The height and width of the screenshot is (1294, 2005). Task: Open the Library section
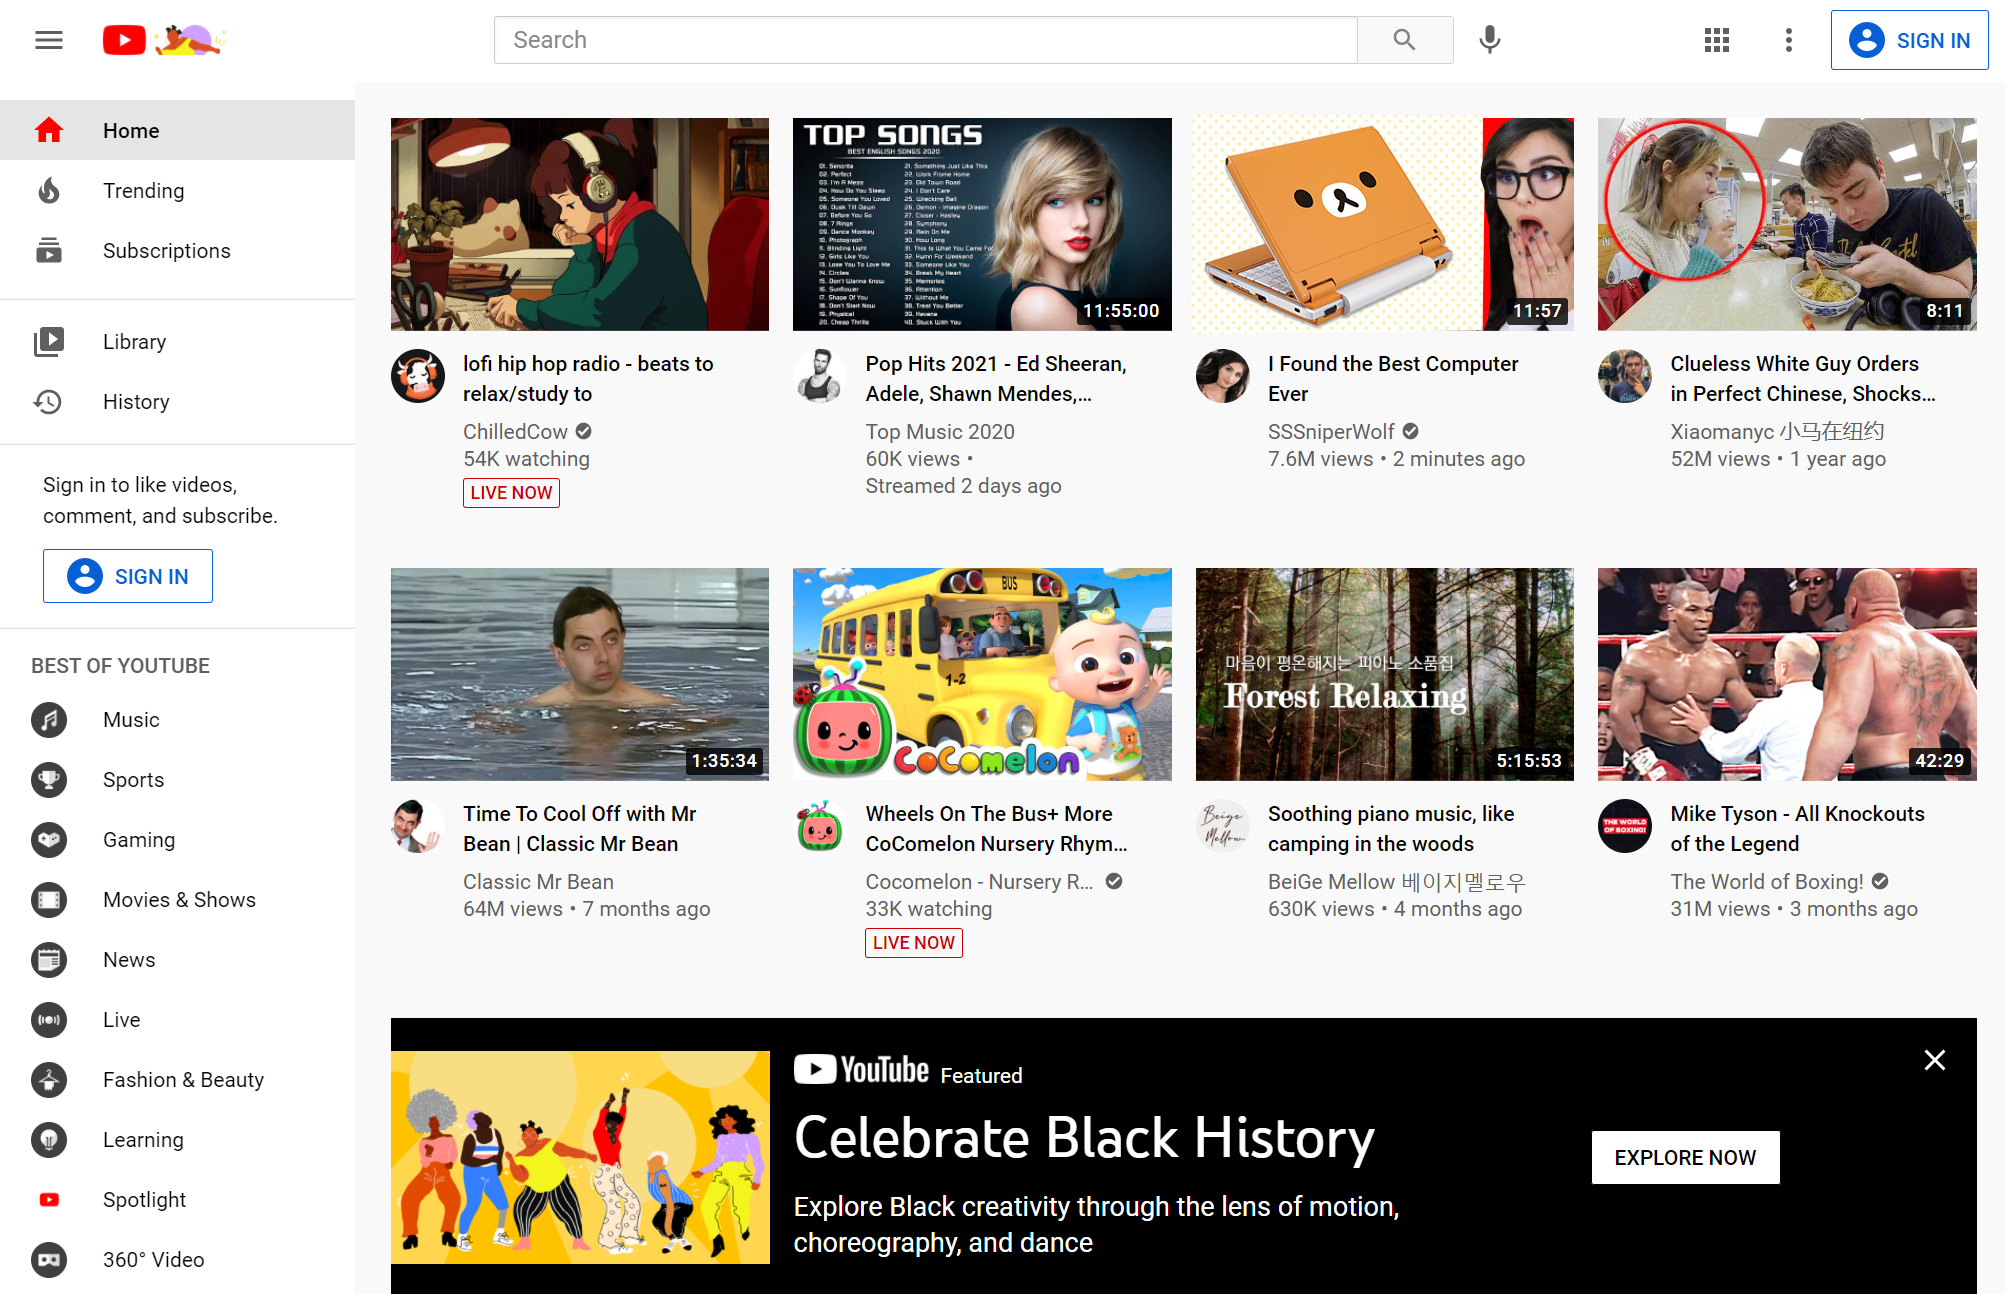tap(134, 342)
